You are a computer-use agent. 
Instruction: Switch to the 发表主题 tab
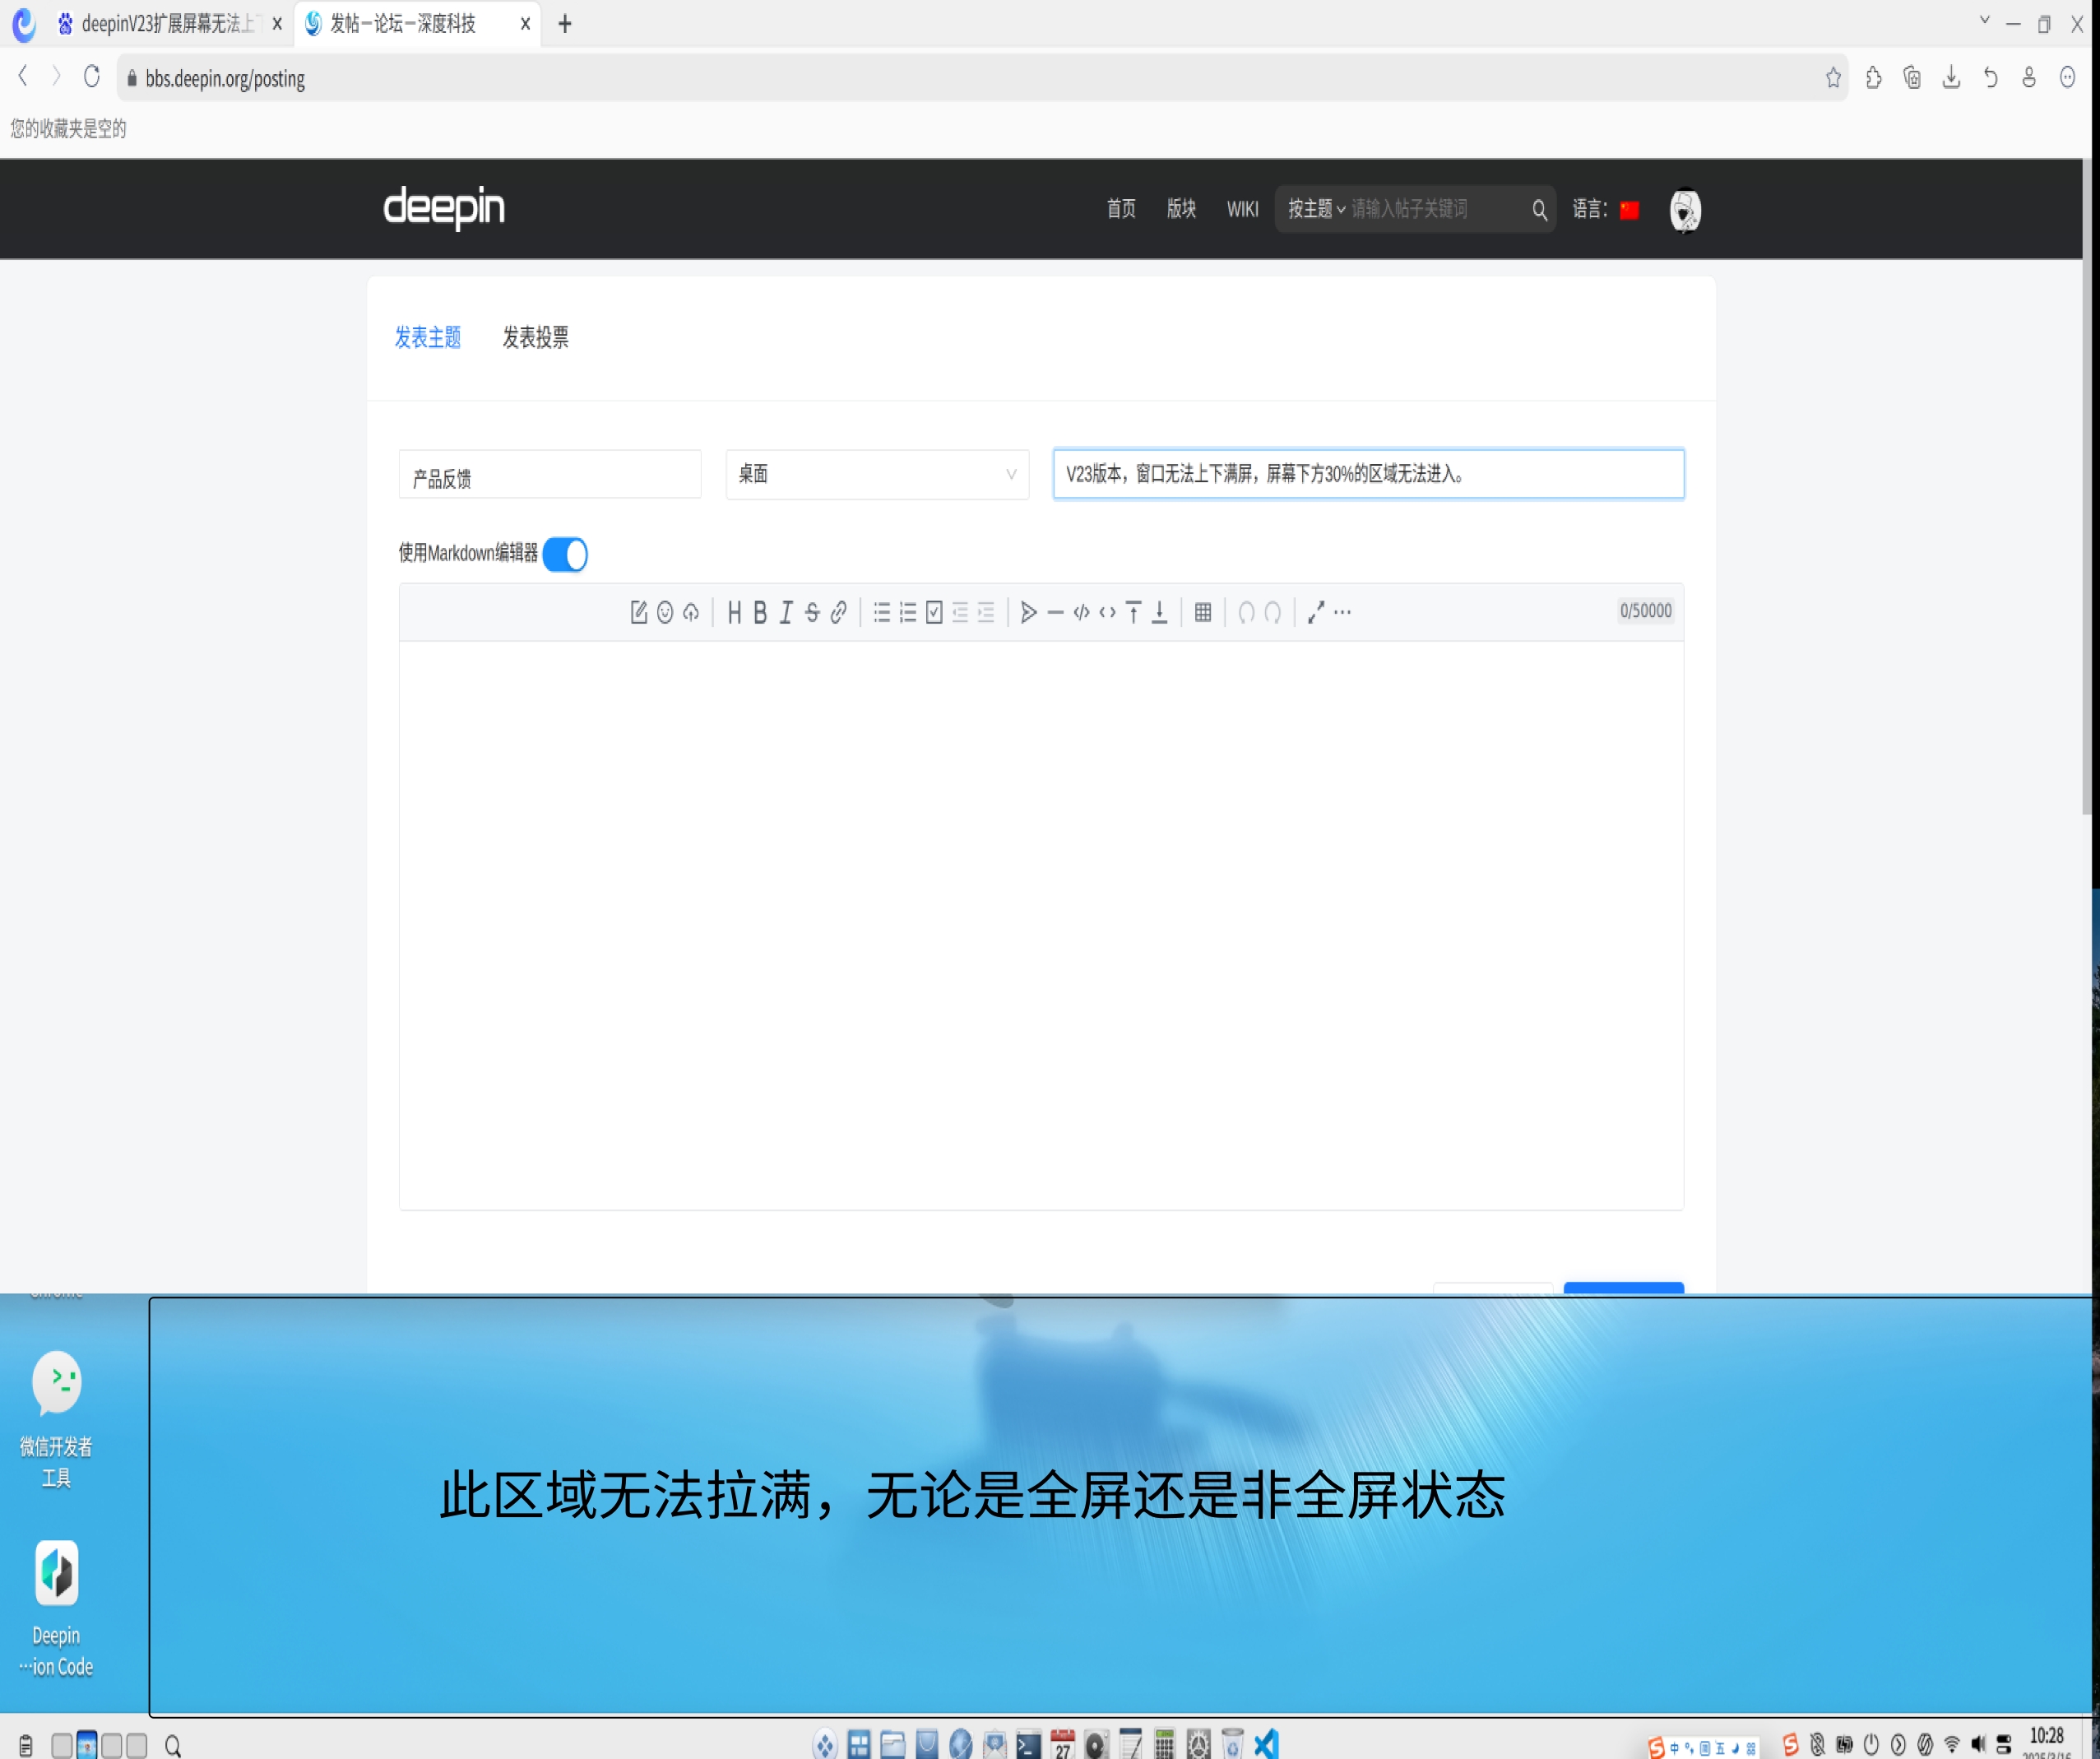428,338
